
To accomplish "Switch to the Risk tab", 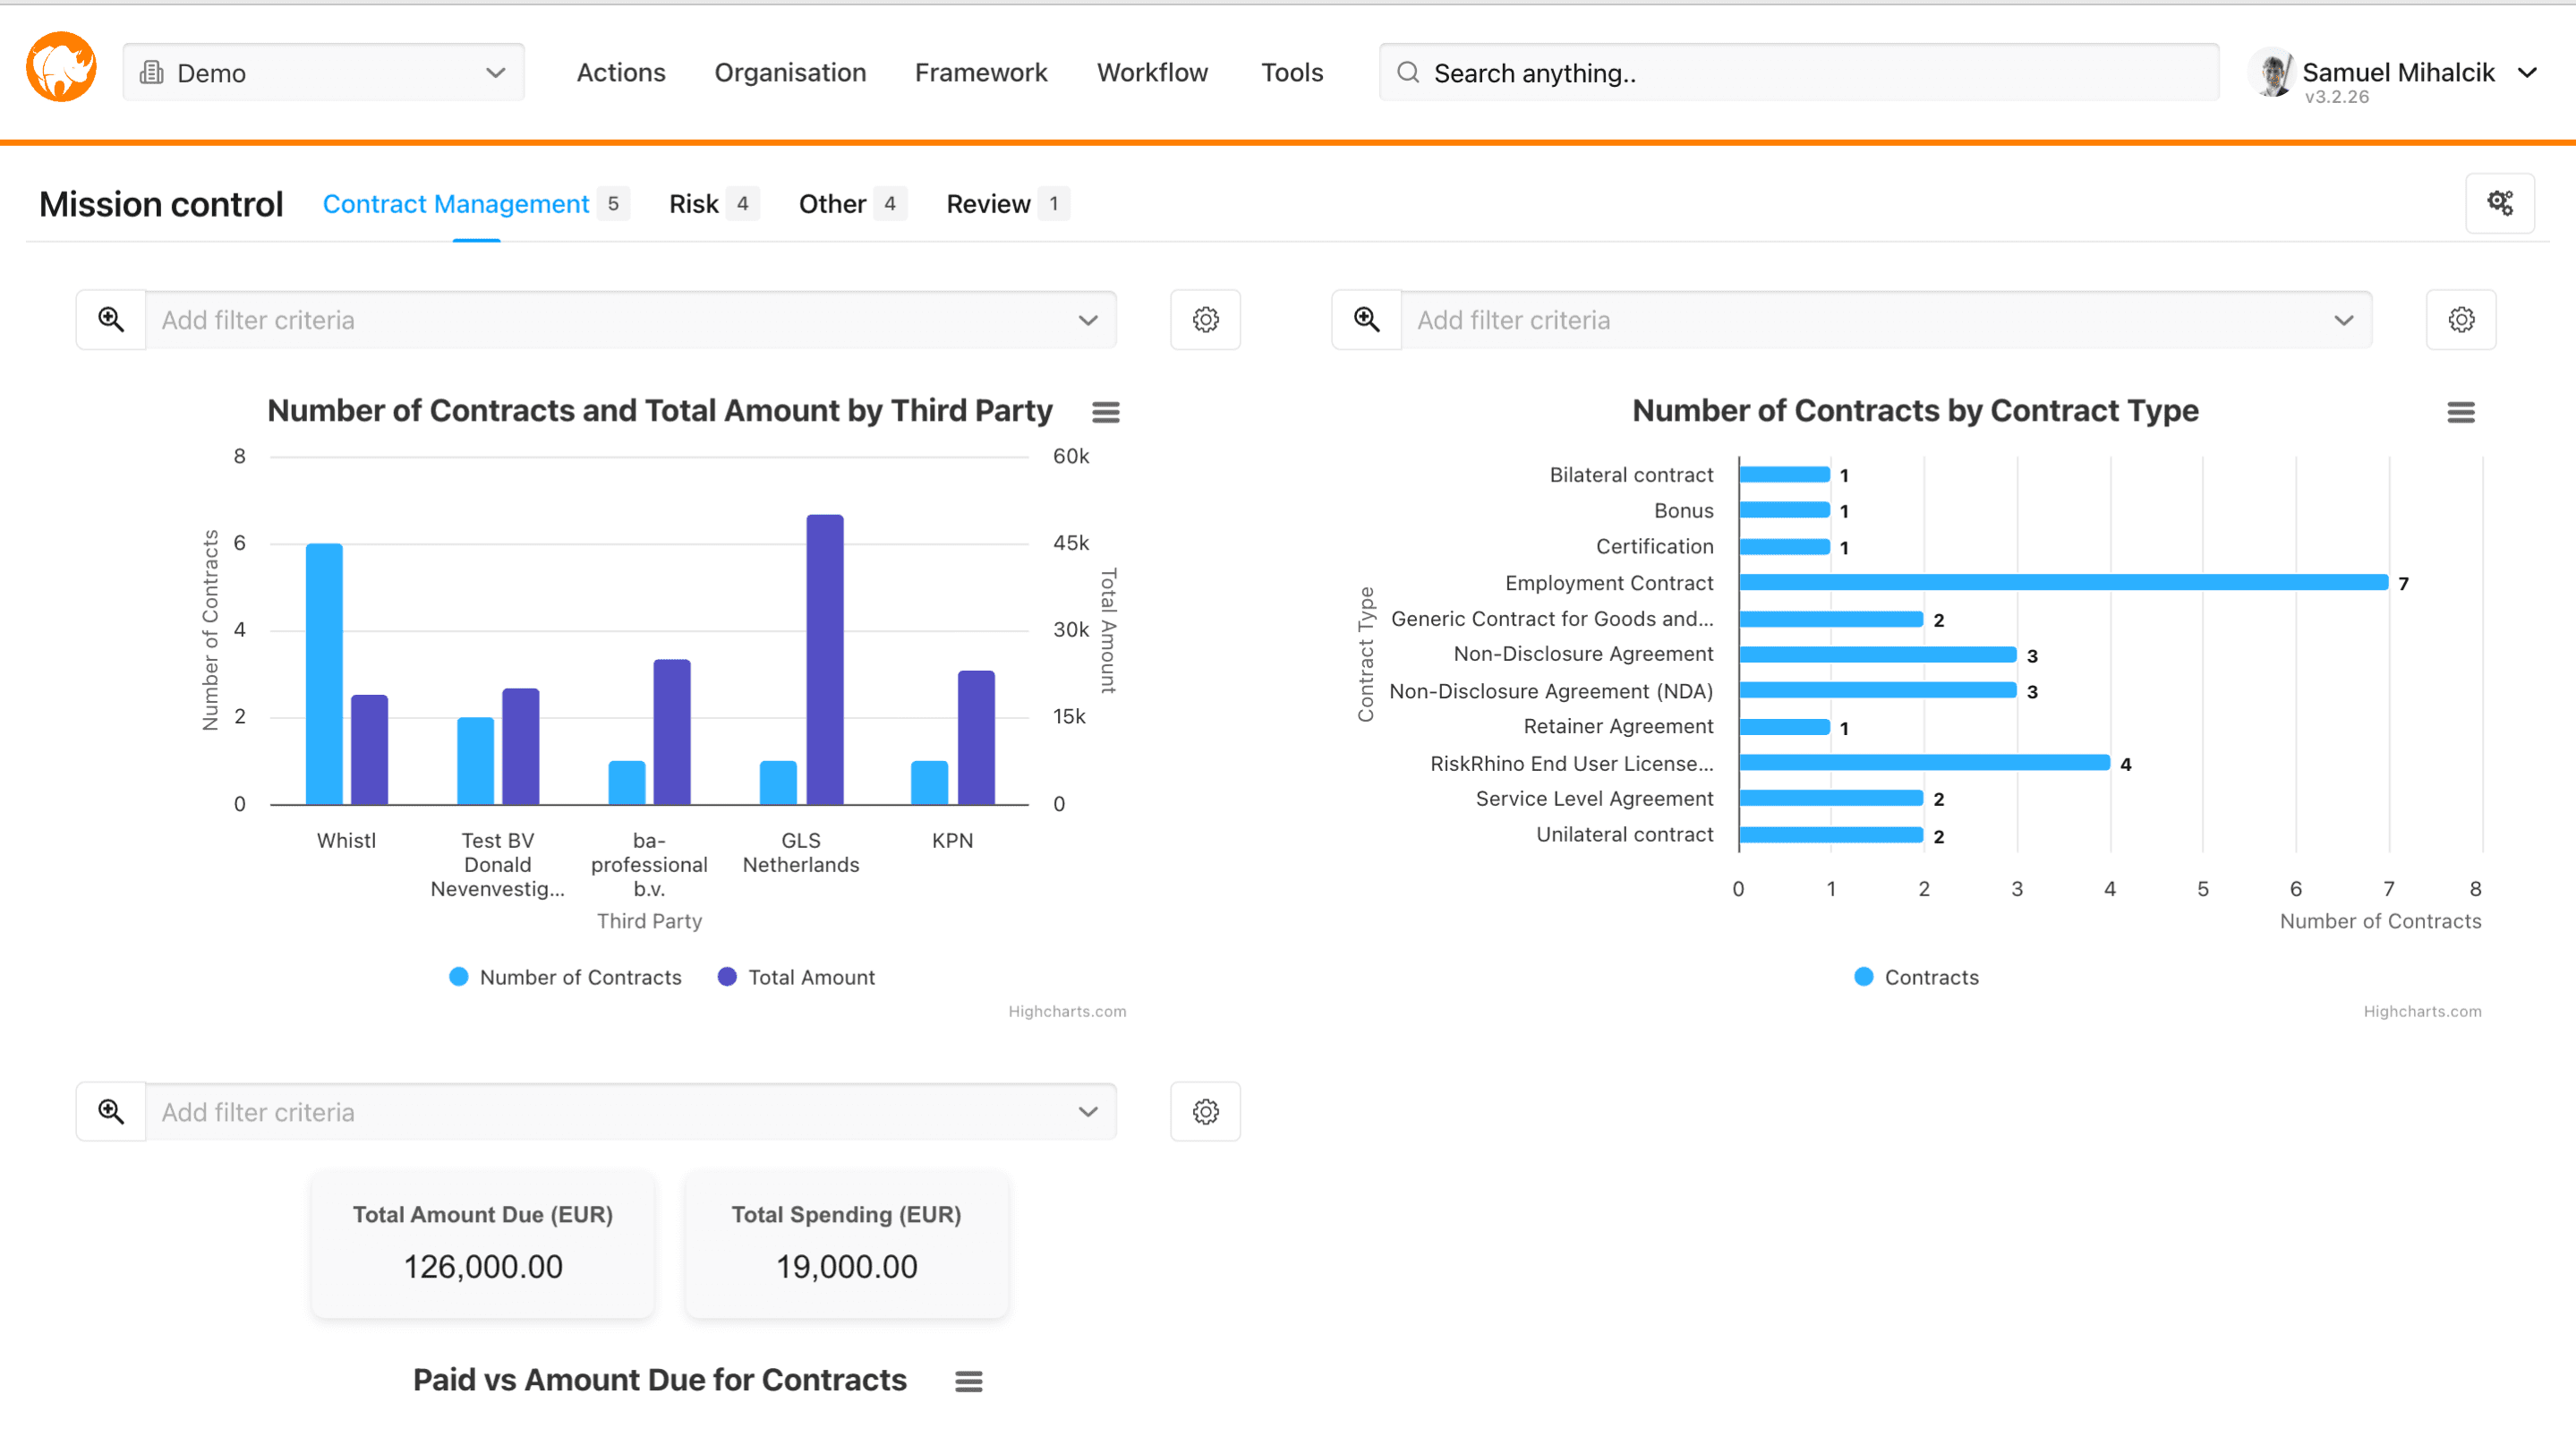I will 693,203.
